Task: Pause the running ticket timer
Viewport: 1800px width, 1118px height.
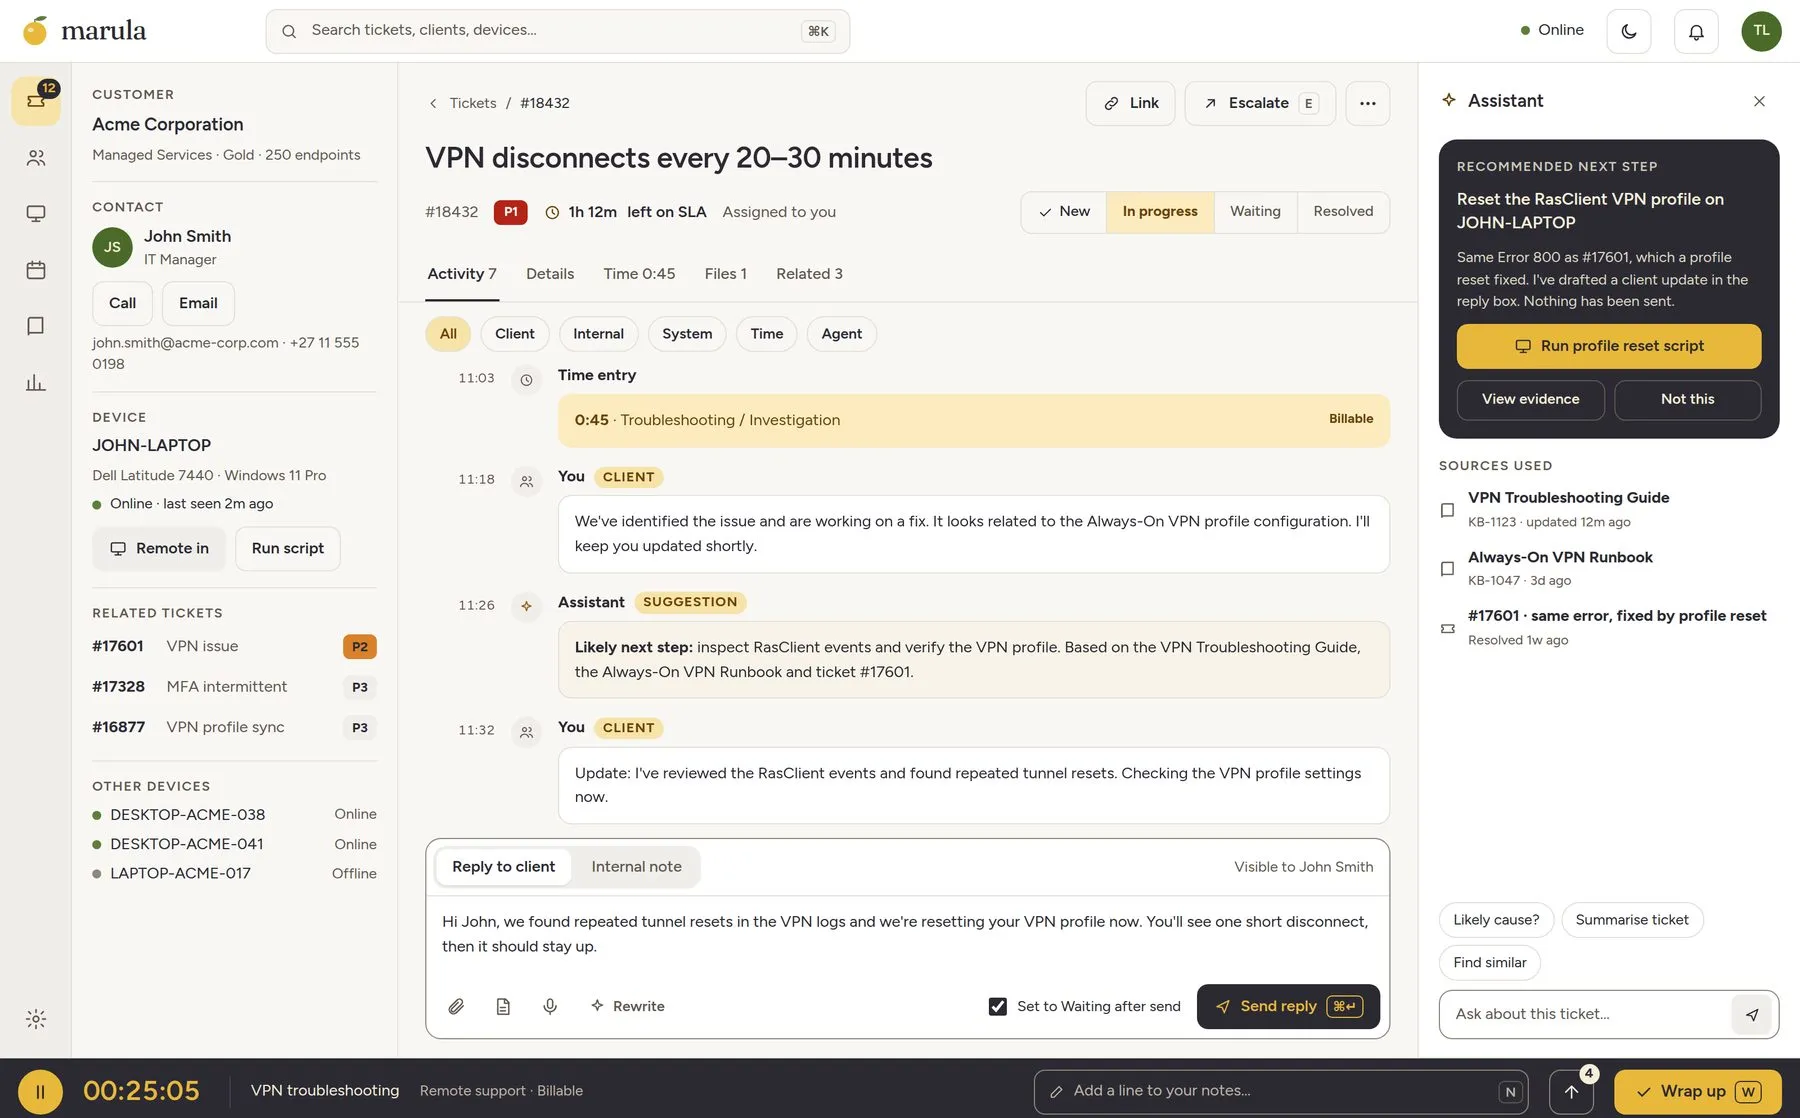Action: pyautogui.click(x=40, y=1091)
